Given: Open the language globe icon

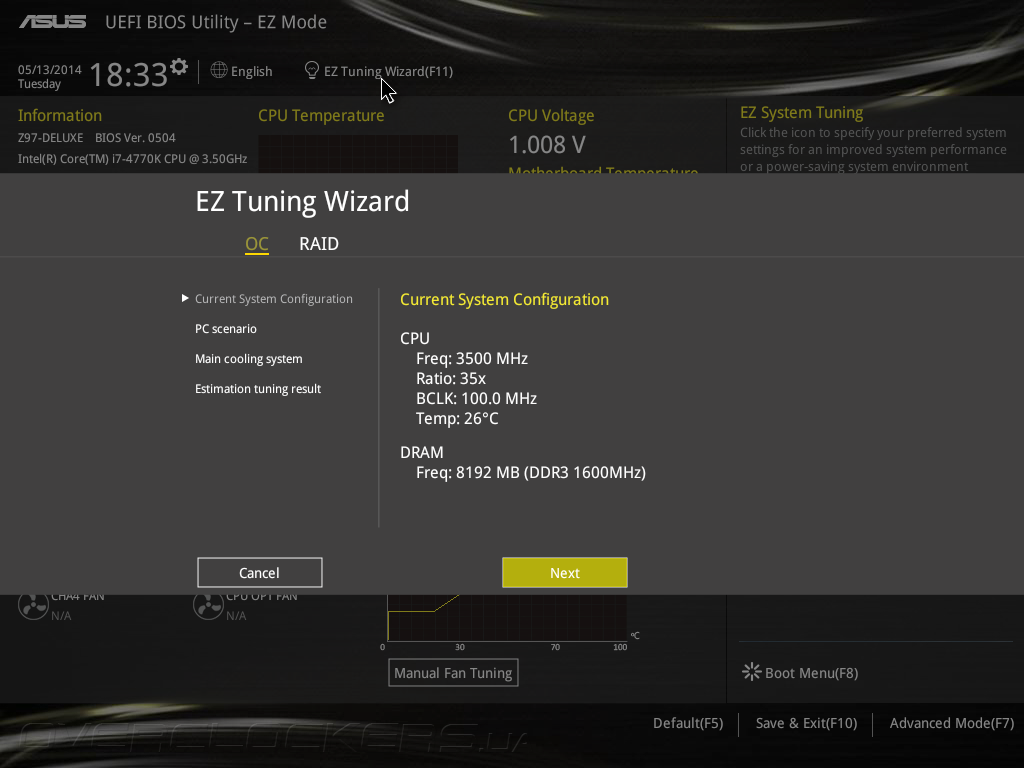Looking at the screenshot, I should click(219, 70).
